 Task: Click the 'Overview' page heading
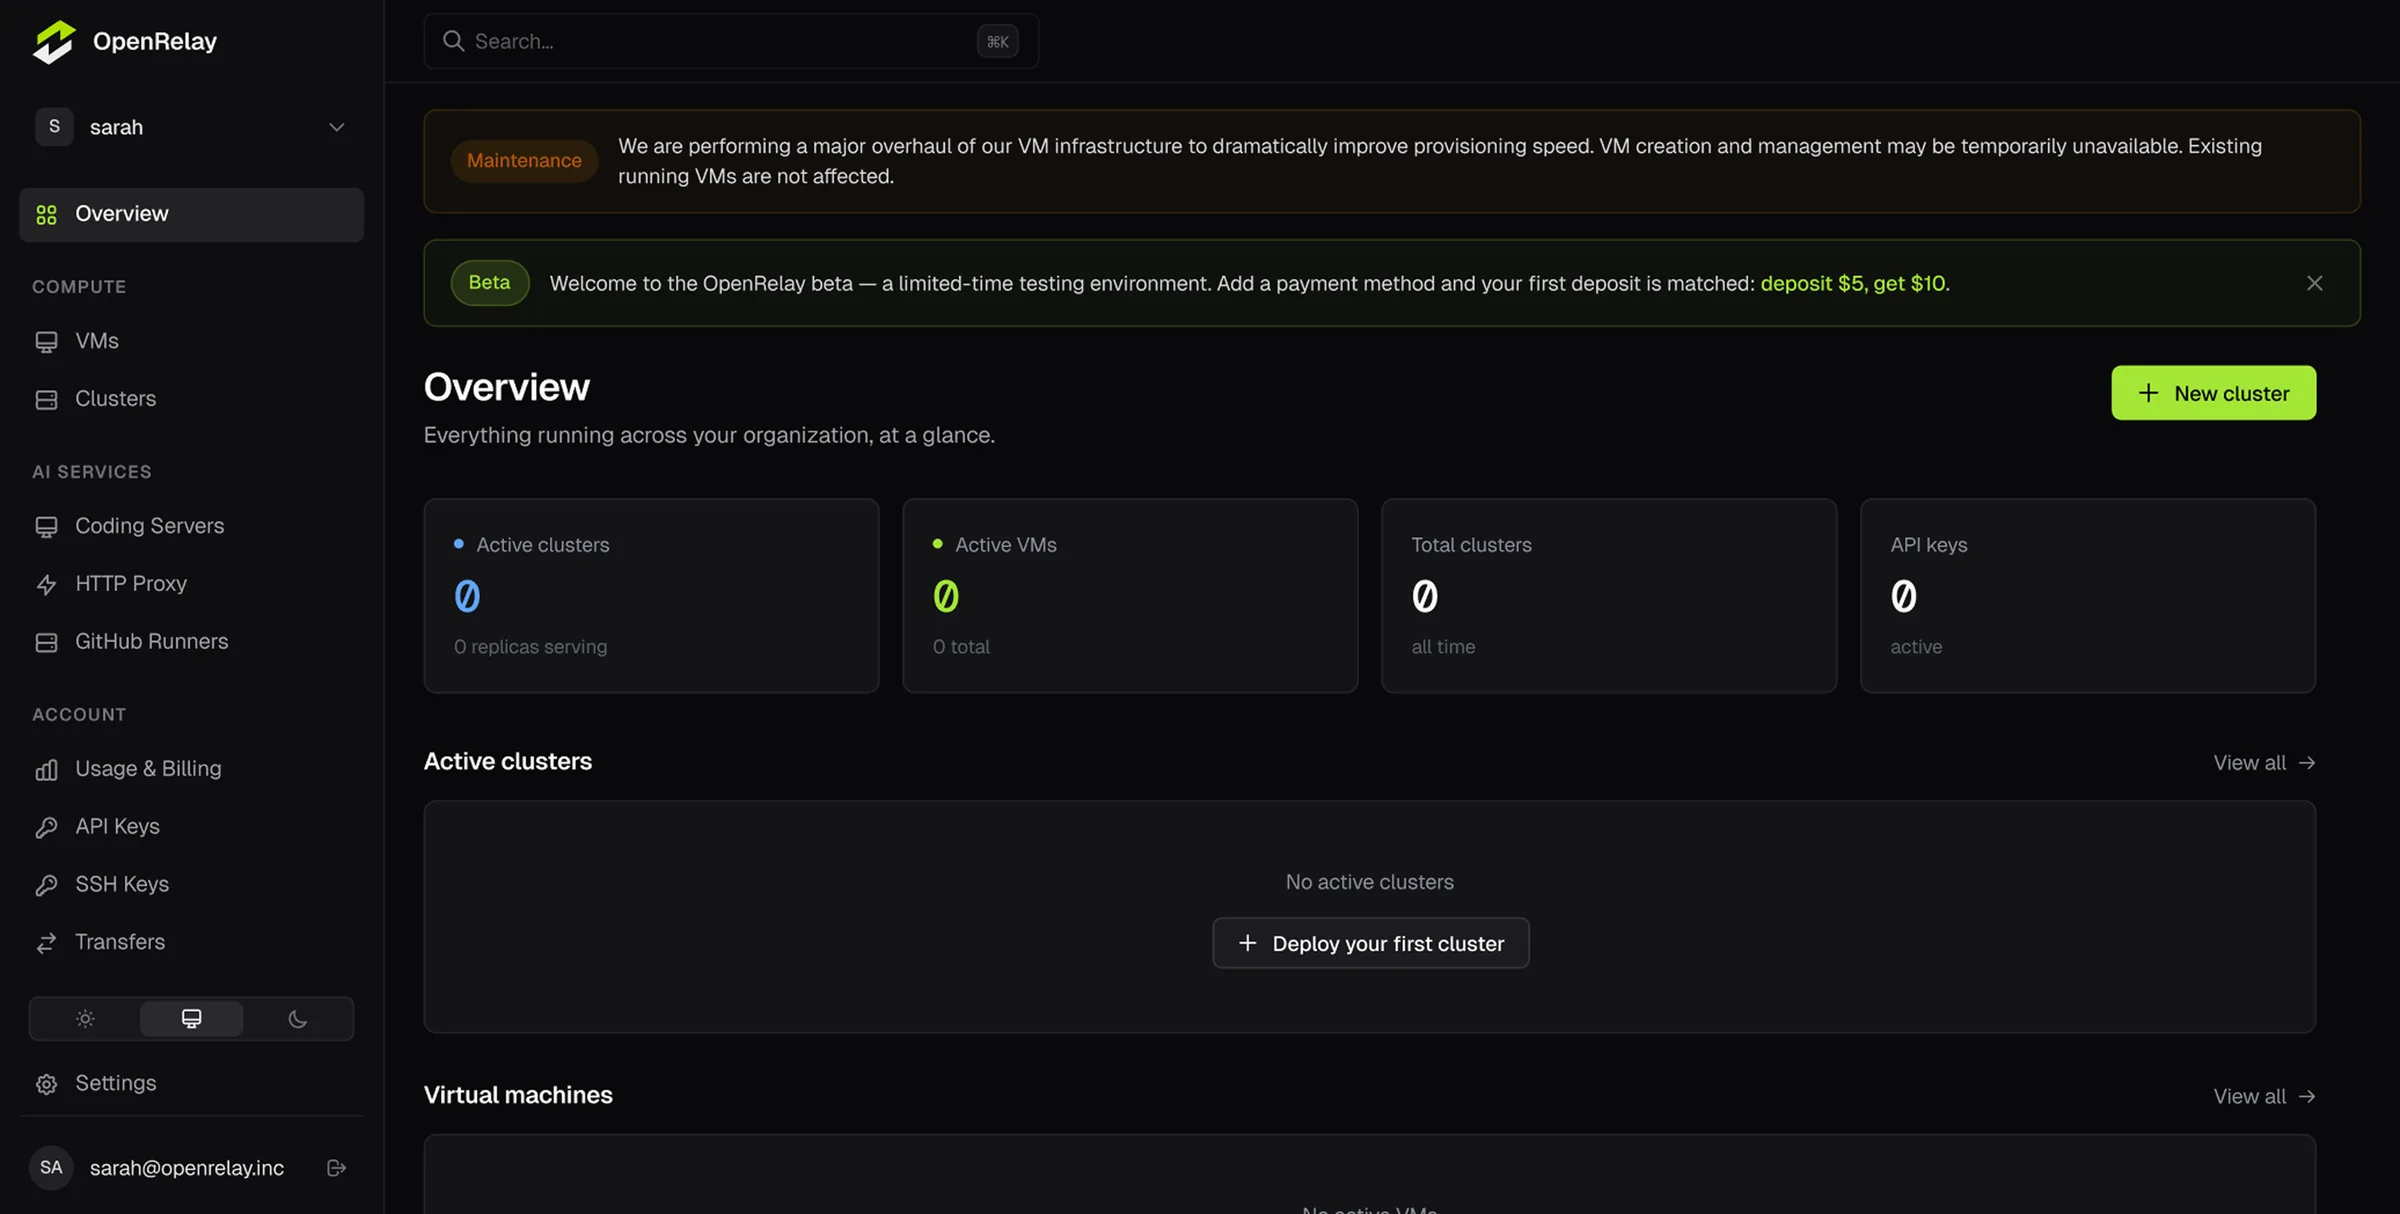click(x=506, y=387)
